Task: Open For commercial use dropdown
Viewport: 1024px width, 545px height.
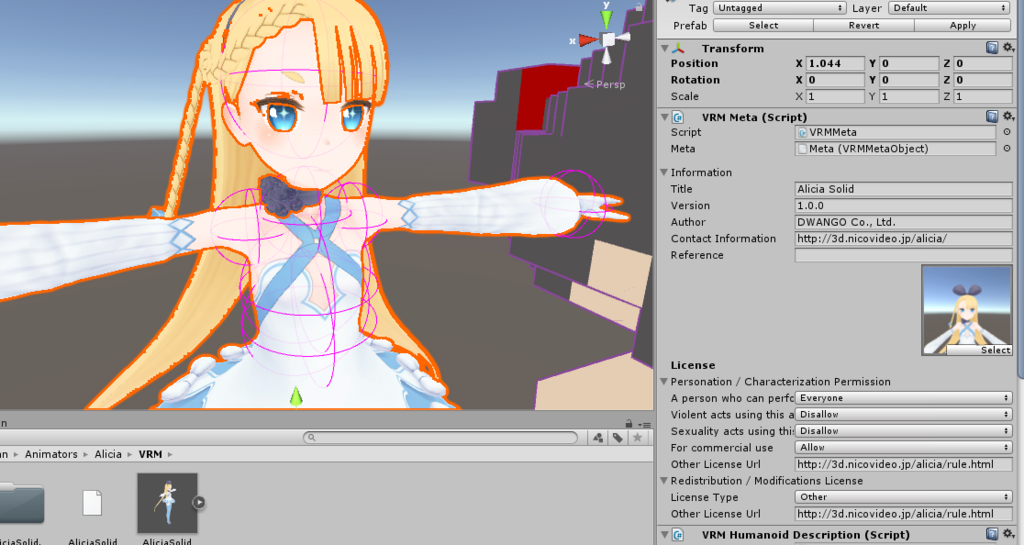Action: pos(903,448)
